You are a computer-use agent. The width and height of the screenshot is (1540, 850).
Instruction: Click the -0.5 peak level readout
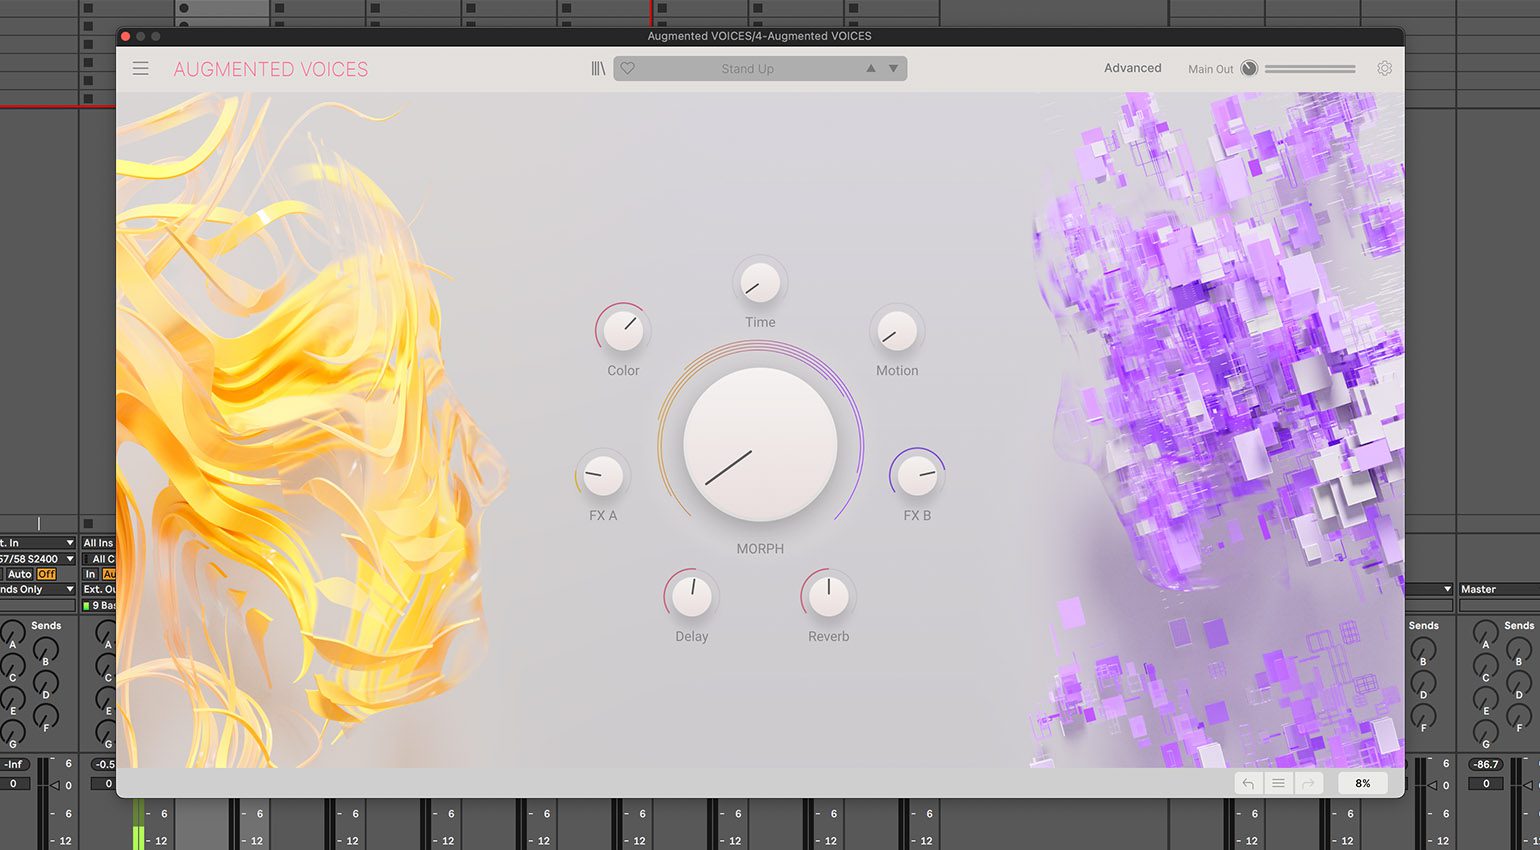104,764
